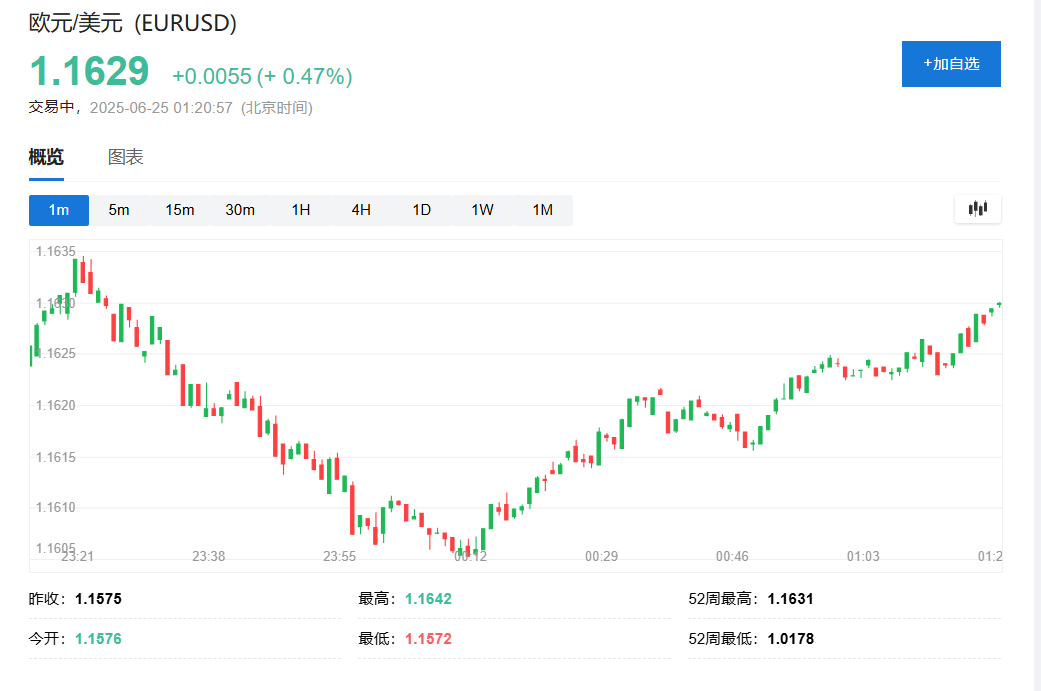Click the 欧元/美元 (EURUSD) title

133,23
